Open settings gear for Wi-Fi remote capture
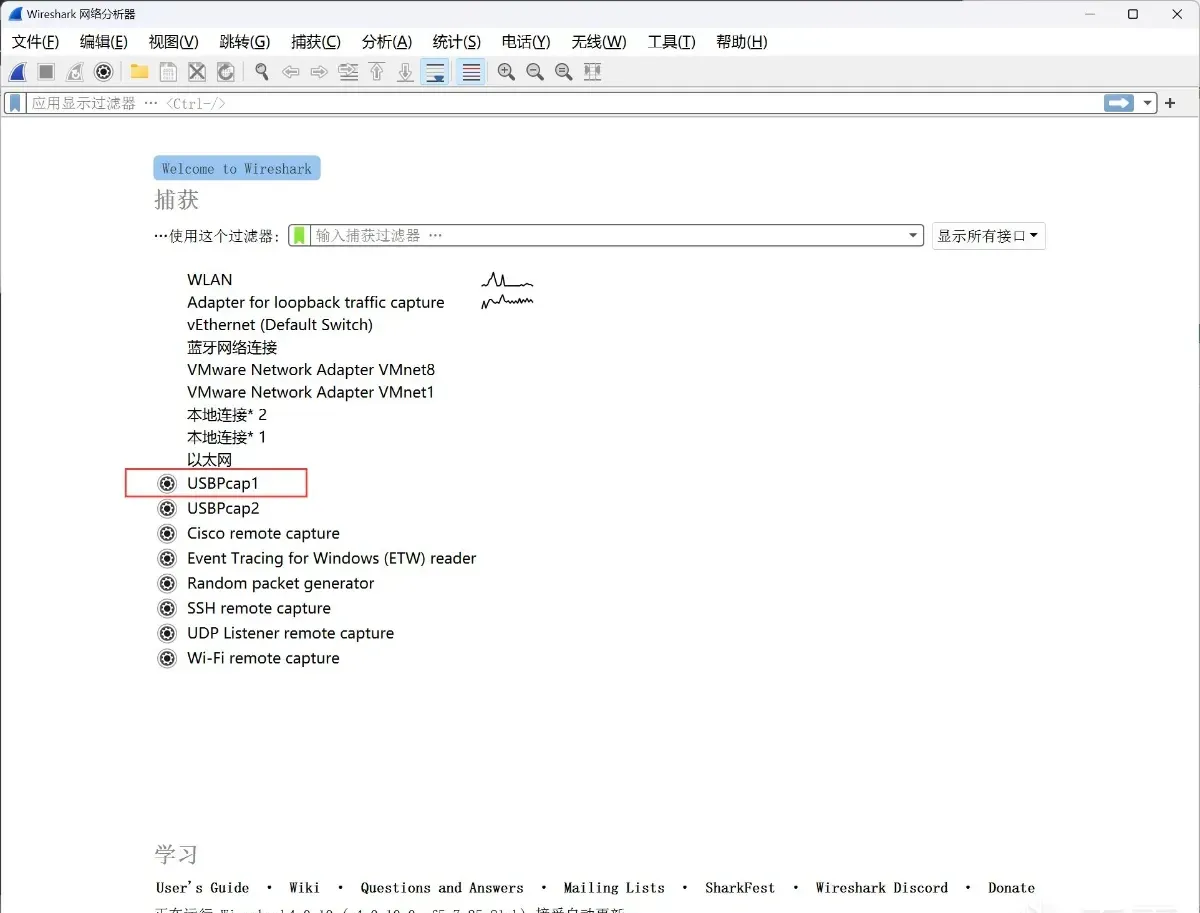 click(x=167, y=658)
